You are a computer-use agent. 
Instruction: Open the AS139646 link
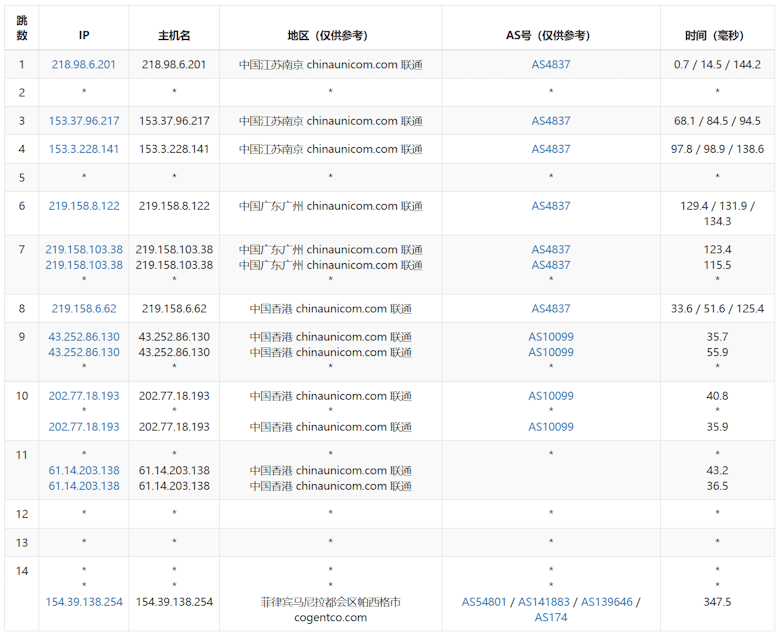click(x=607, y=602)
